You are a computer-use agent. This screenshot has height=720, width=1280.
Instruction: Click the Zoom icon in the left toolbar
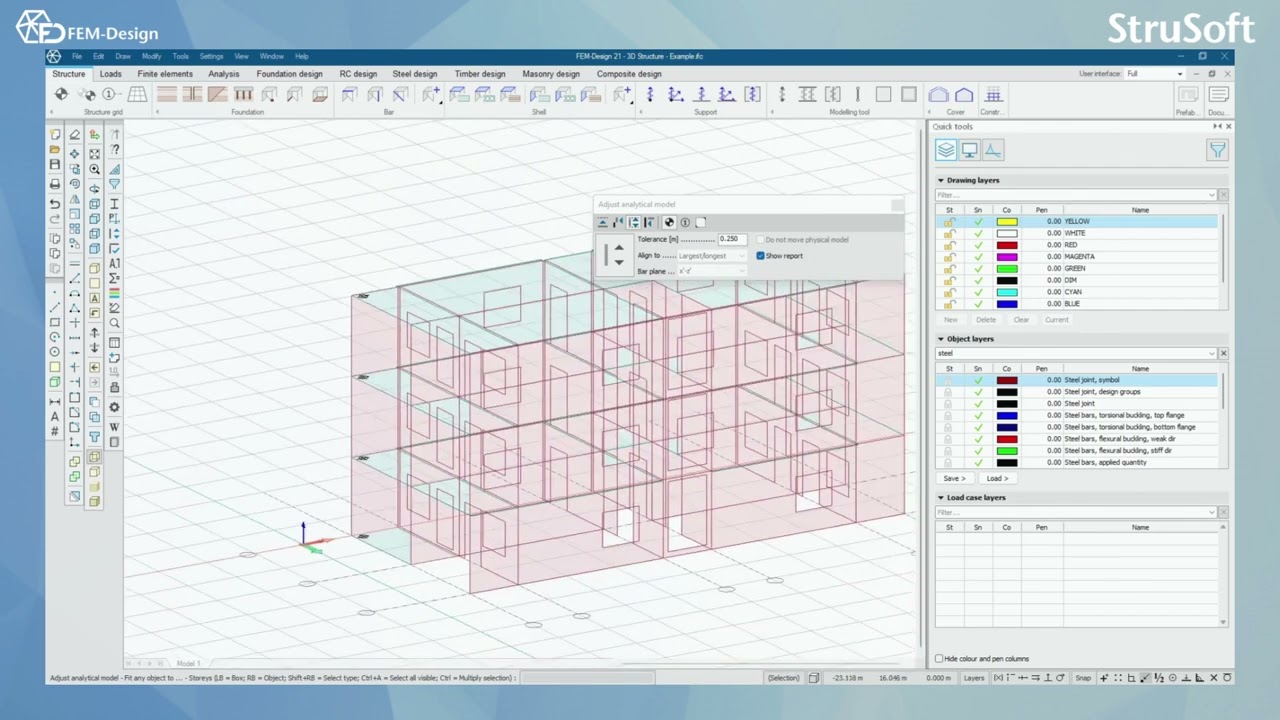click(95, 169)
